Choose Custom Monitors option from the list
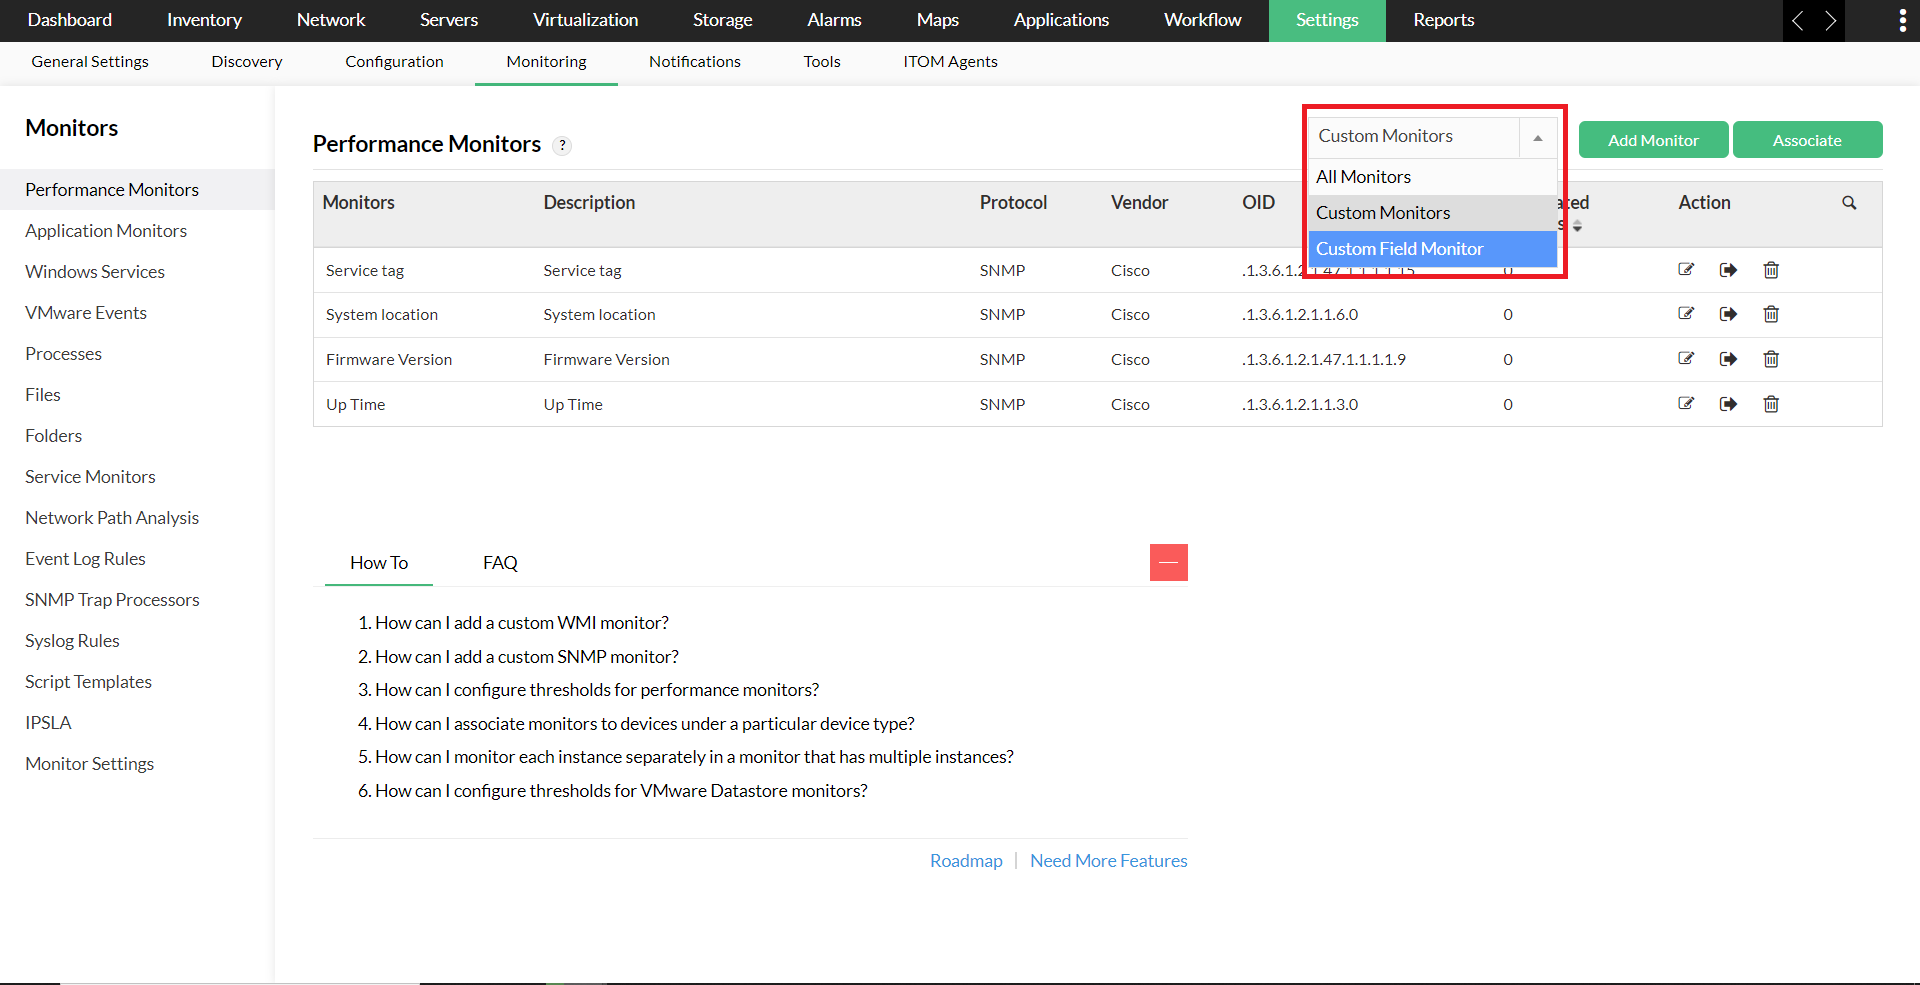1920x985 pixels. pos(1383,212)
